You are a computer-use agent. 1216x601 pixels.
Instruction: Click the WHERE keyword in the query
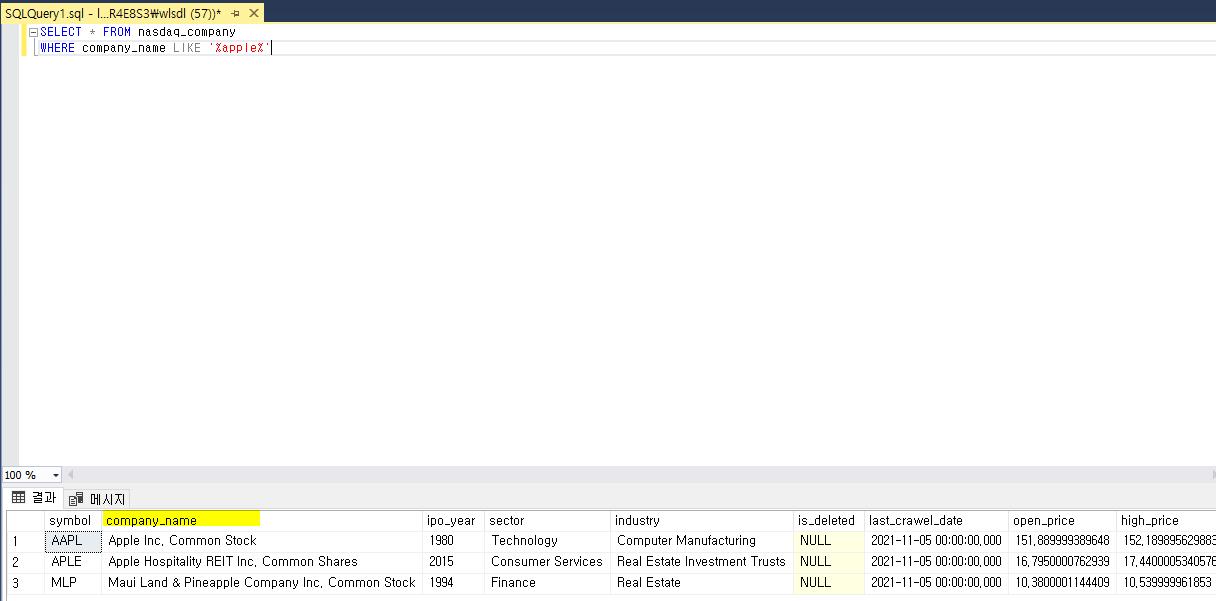point(58,48)
